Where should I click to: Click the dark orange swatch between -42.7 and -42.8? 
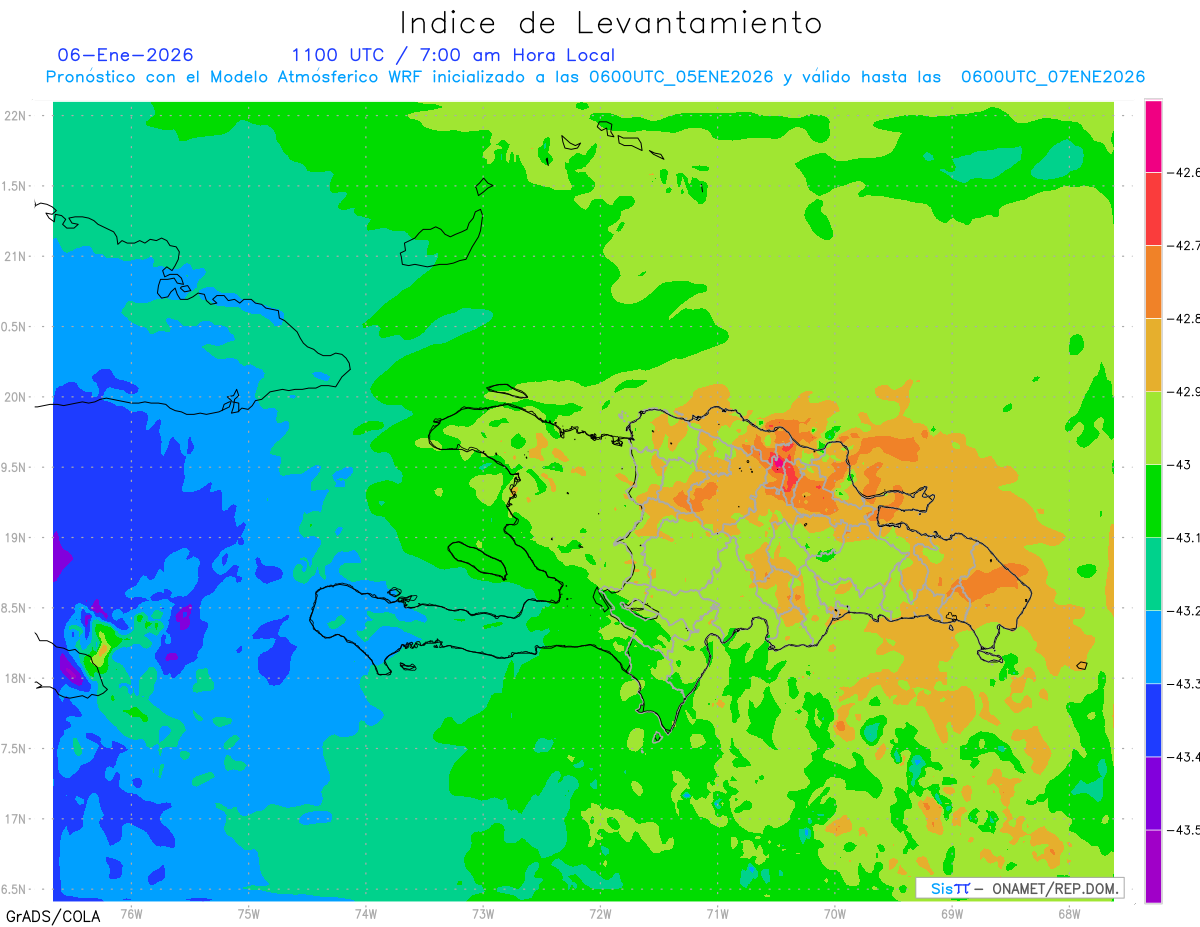pos(1153,282)
